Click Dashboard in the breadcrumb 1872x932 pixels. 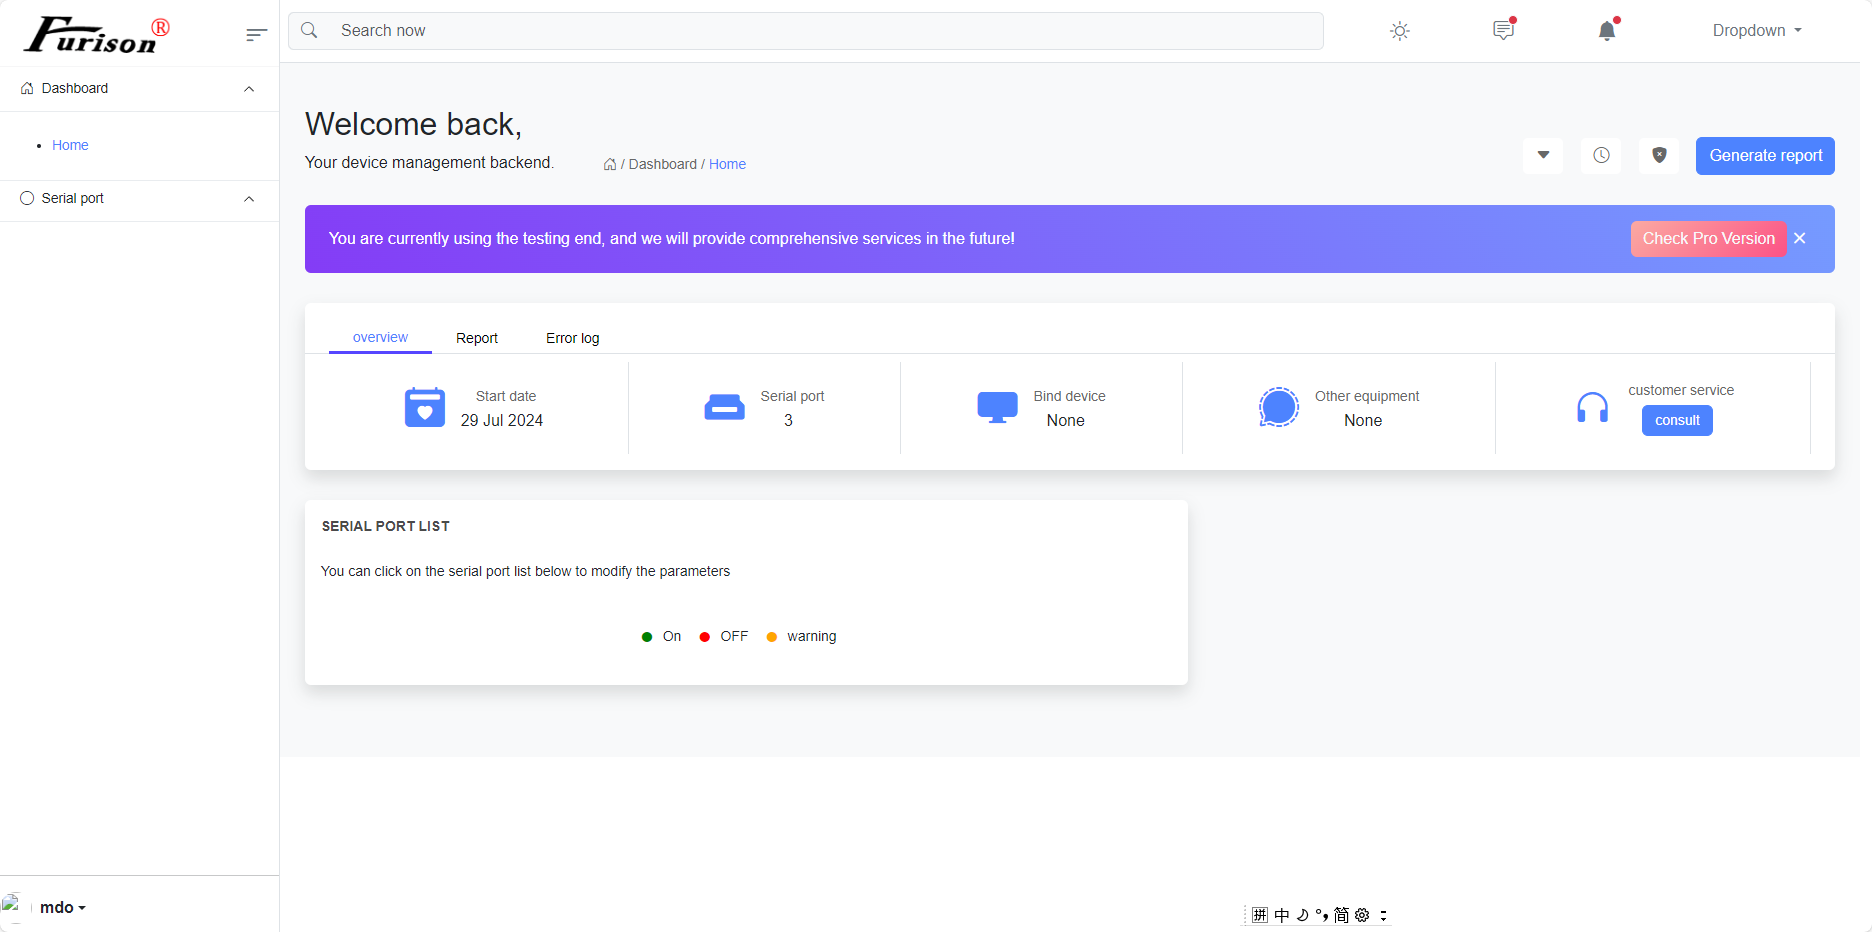(662, 164)
